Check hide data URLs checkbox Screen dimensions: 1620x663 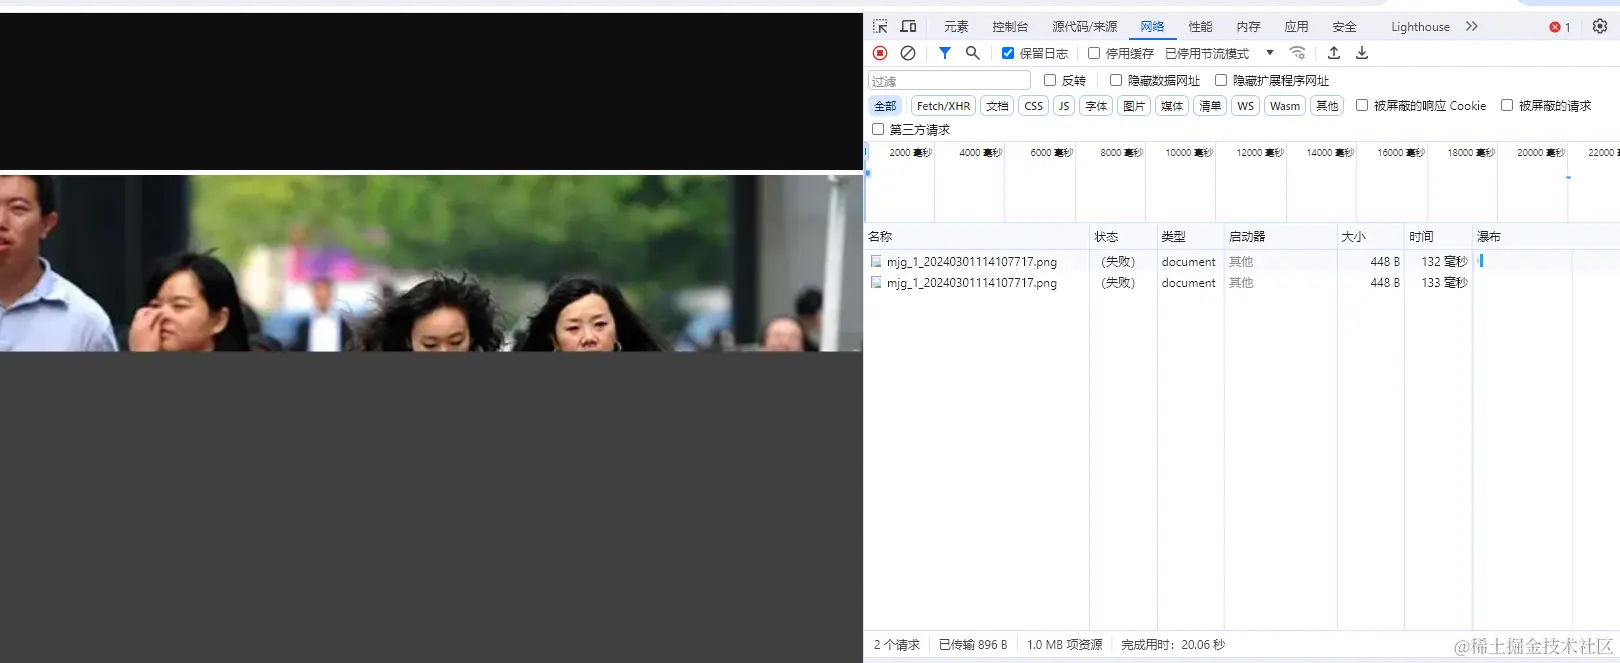[x=1116, y=80]
